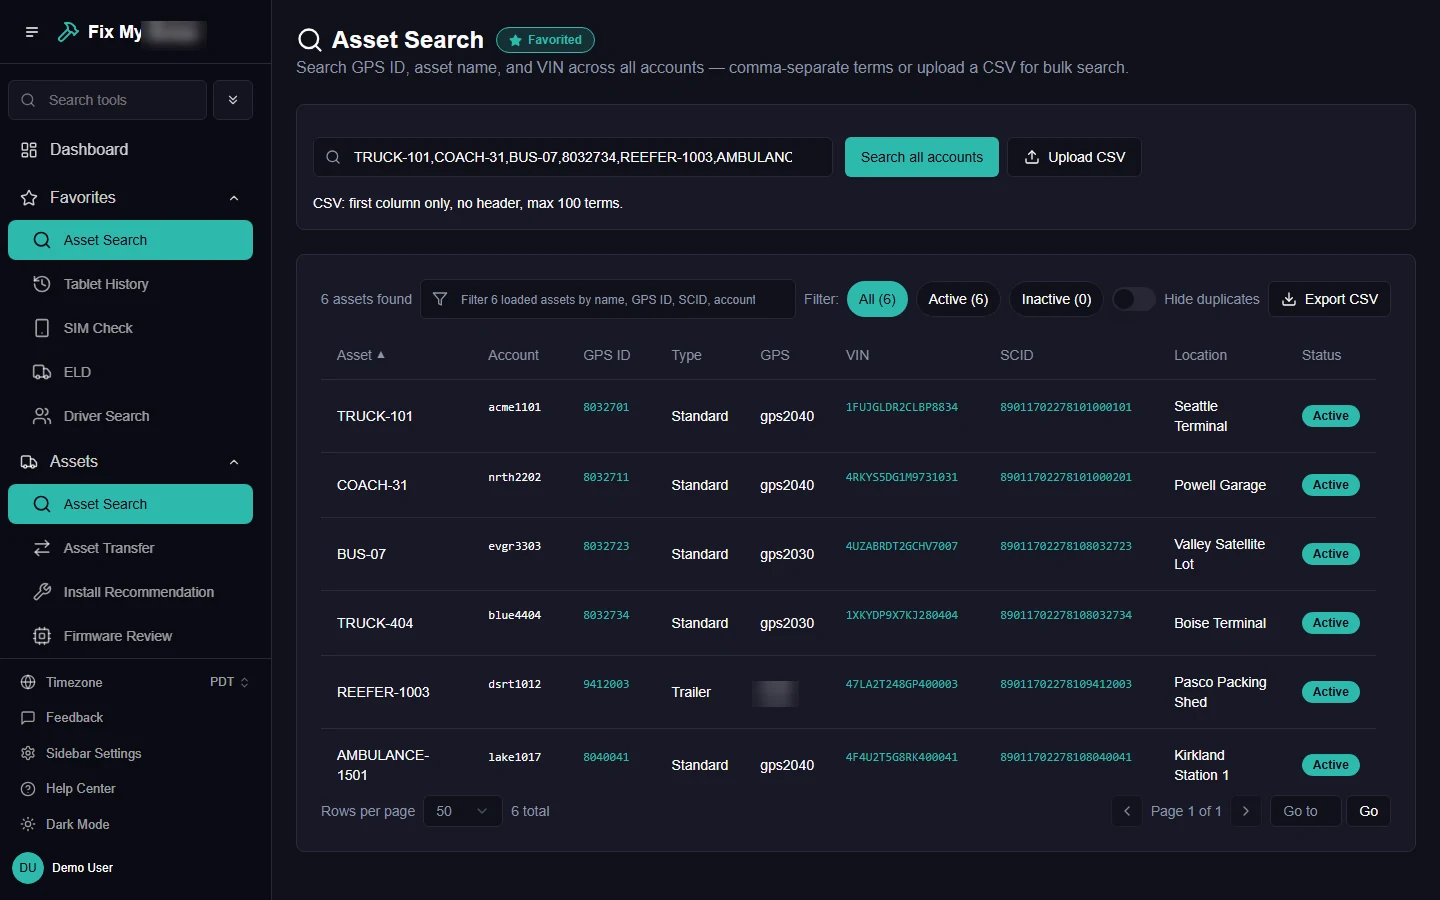Select the Active (6) filter pill
The height and width of the screenshot is (900, 1440).
coord(958,299)
